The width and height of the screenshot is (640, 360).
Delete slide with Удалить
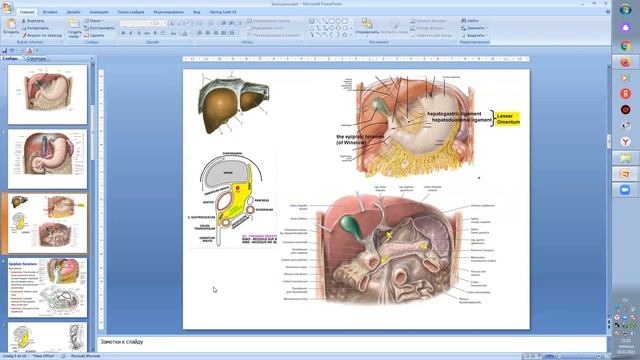click(x=94, y=36)
